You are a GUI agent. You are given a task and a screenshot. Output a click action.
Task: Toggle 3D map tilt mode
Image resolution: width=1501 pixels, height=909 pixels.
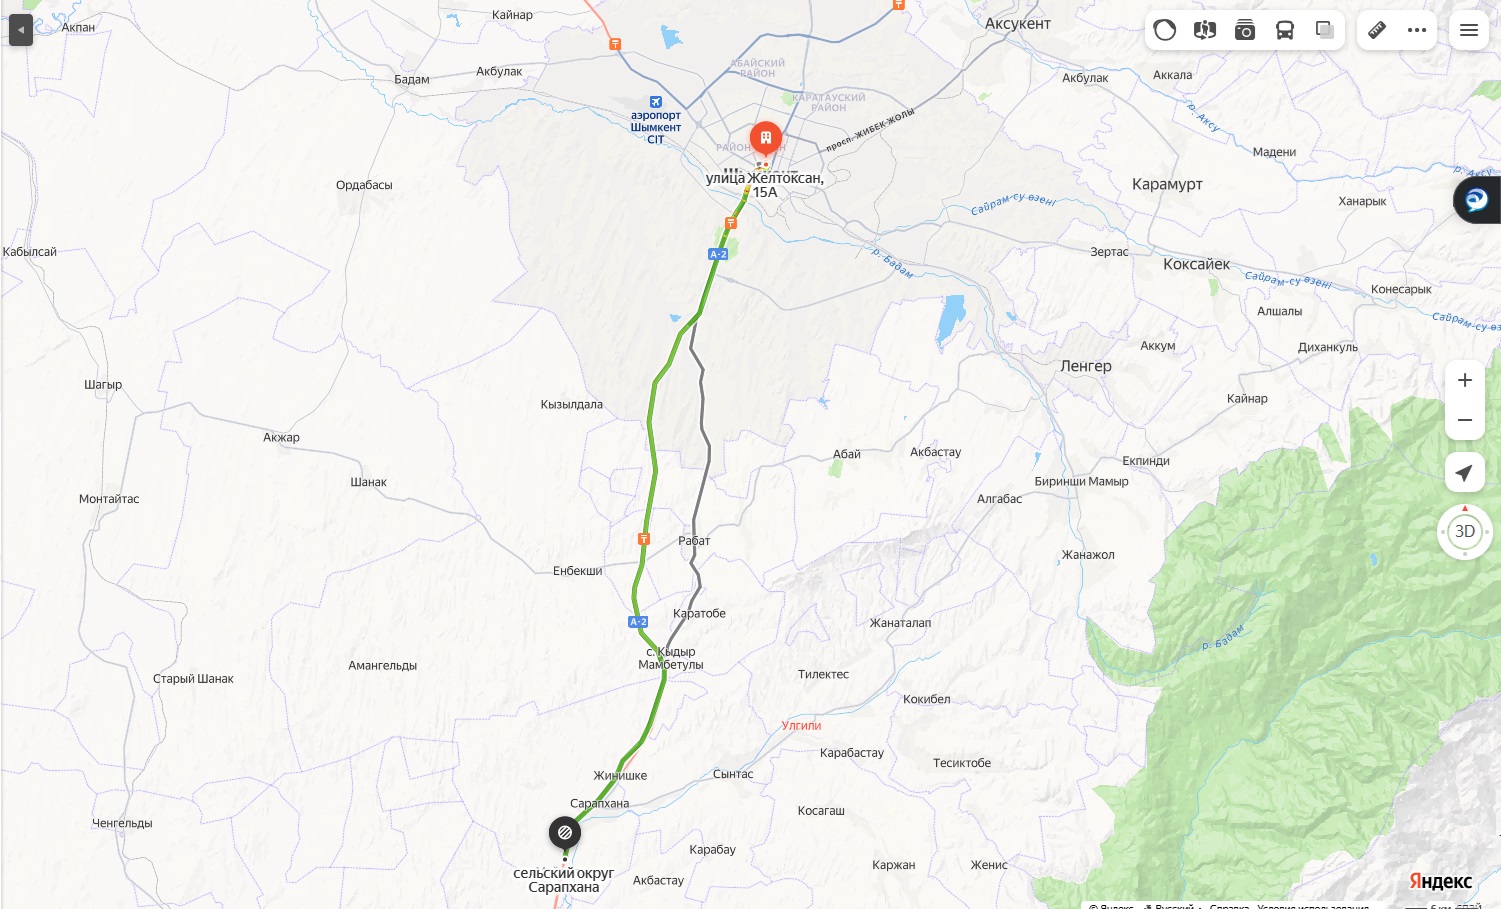point(1465,531)
